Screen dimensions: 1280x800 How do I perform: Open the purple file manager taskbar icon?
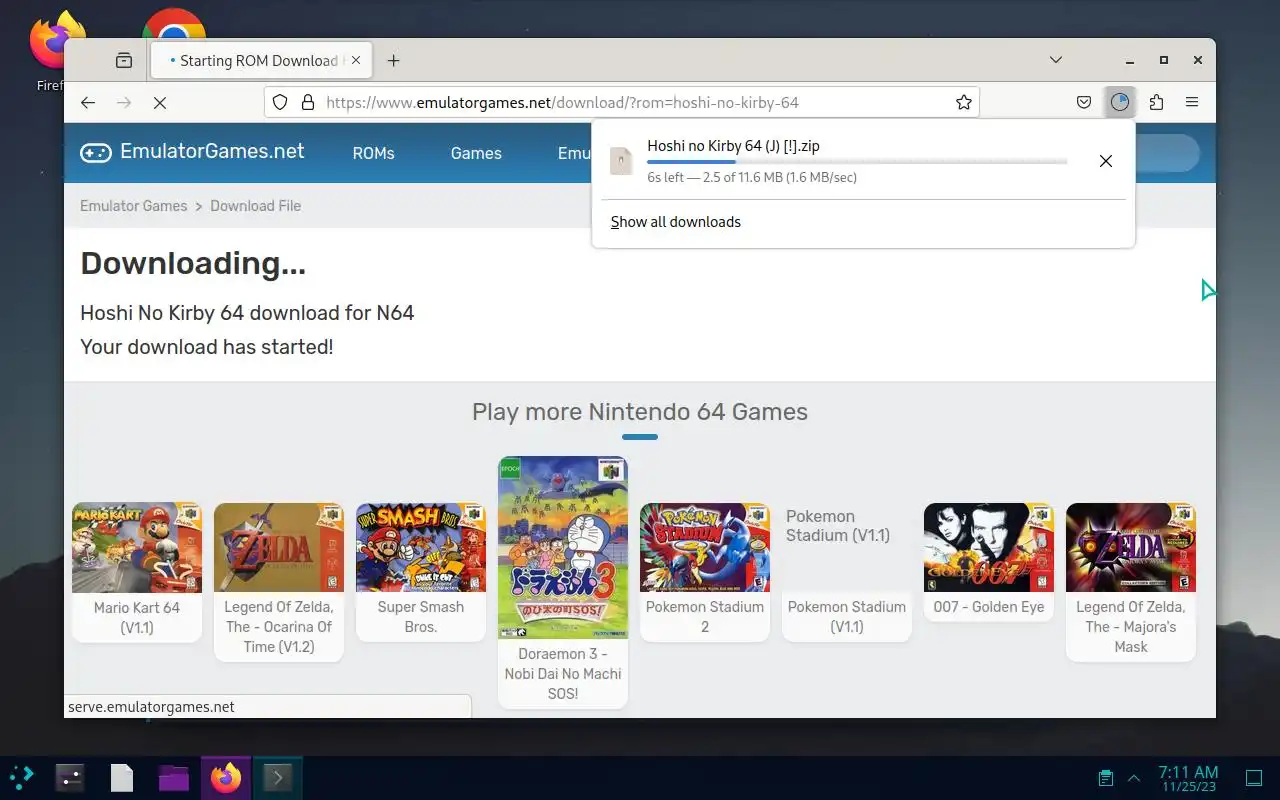(x=174, y=778)
